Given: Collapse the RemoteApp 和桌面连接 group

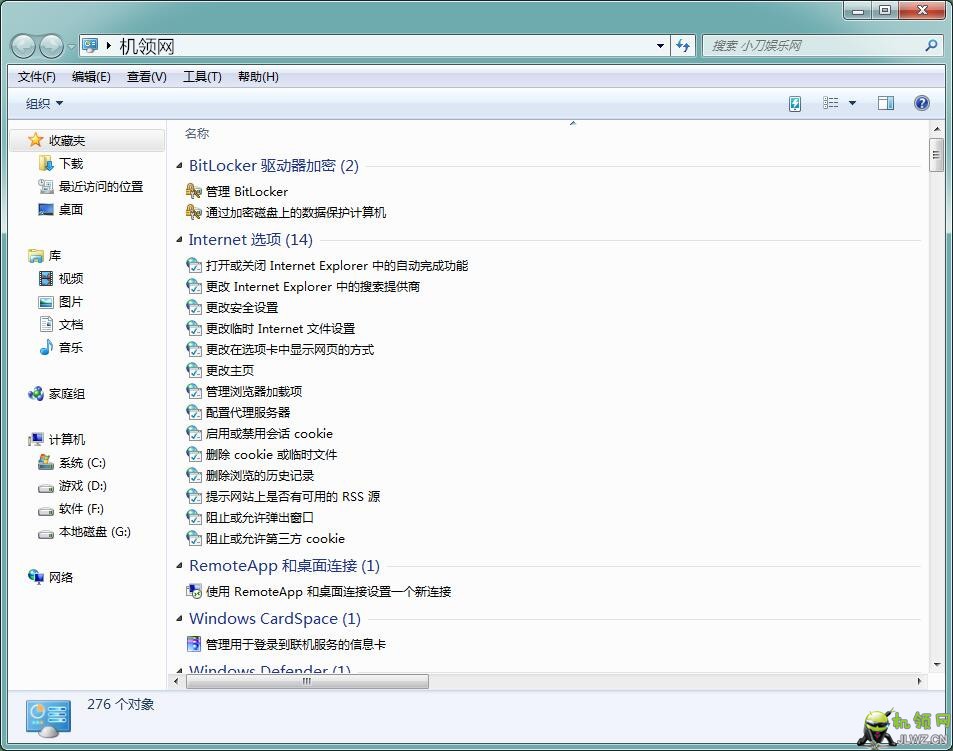Looking at the screenshot, I should pyautogui.click(x=179, y=566).
